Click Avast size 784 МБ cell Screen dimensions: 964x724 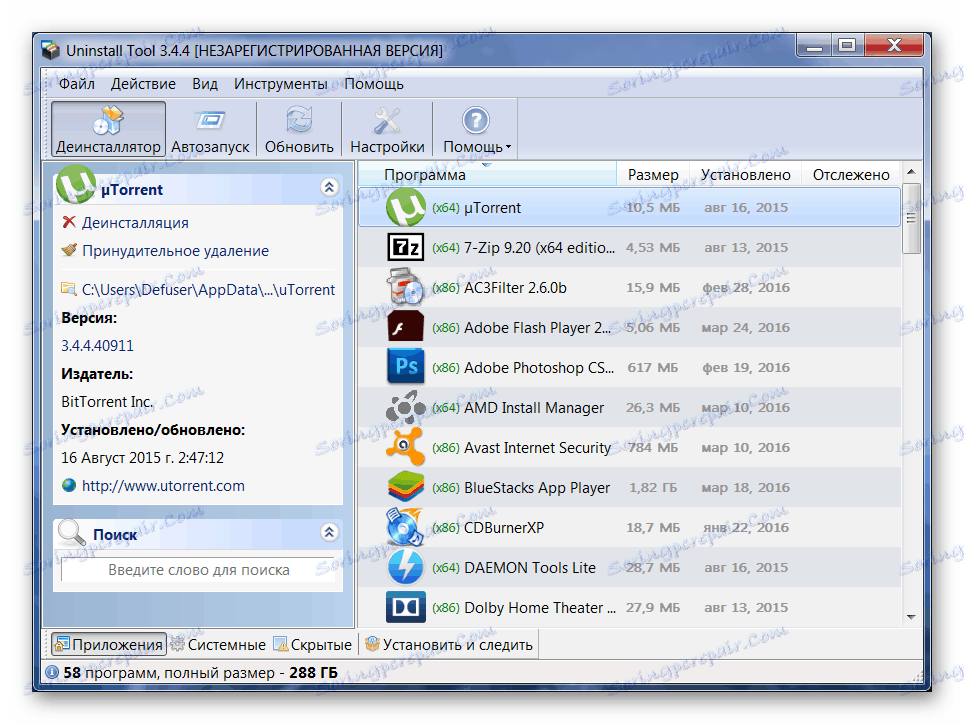tap(653, 447)
